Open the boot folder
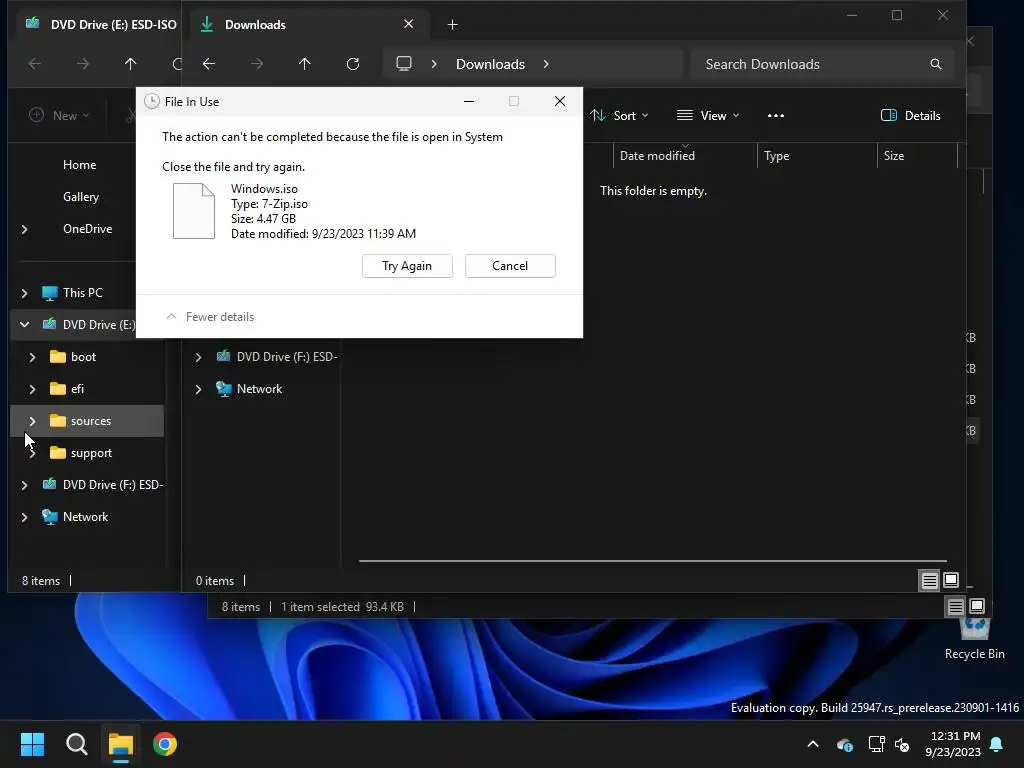Image resolution: width=1024 pixels, height=768 pixels. tap(74, 357)
